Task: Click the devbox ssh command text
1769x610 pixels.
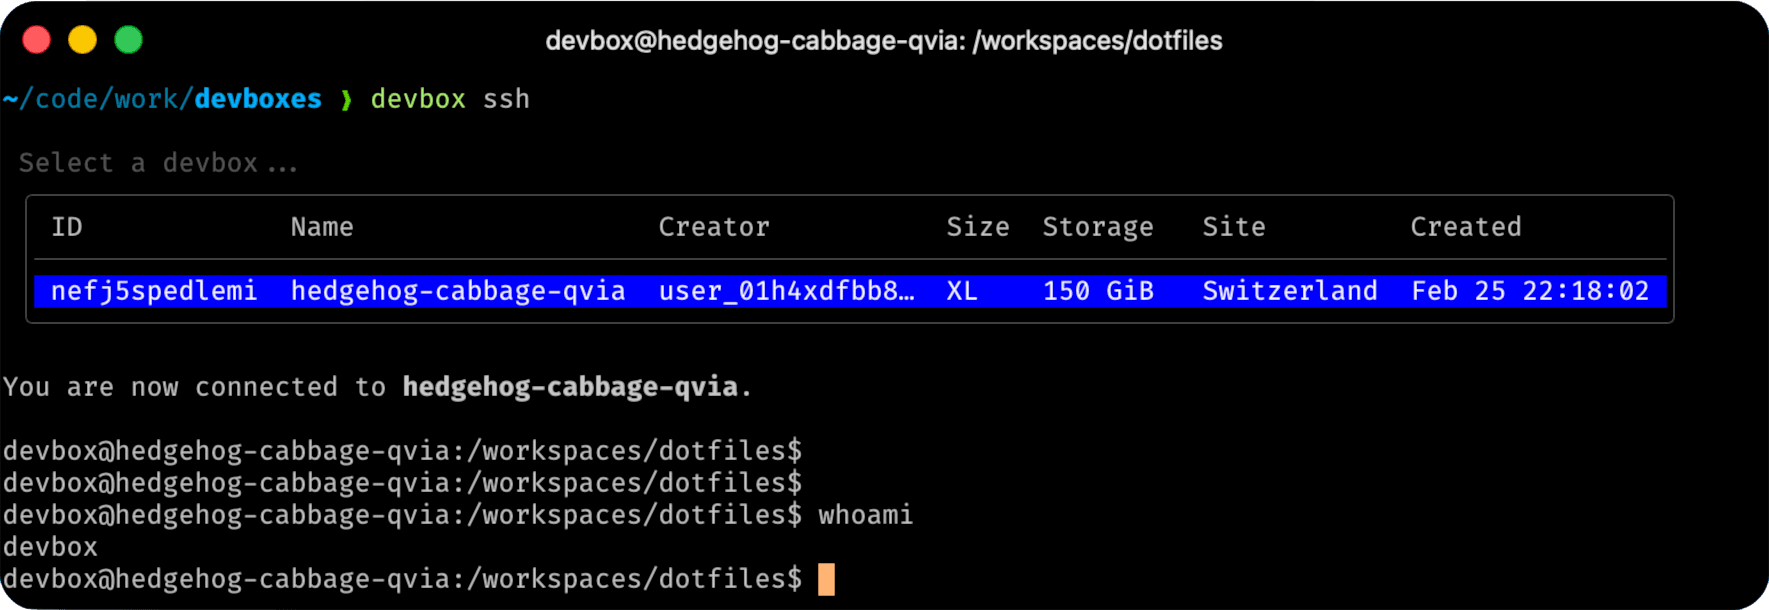Action: pos(450,98)
